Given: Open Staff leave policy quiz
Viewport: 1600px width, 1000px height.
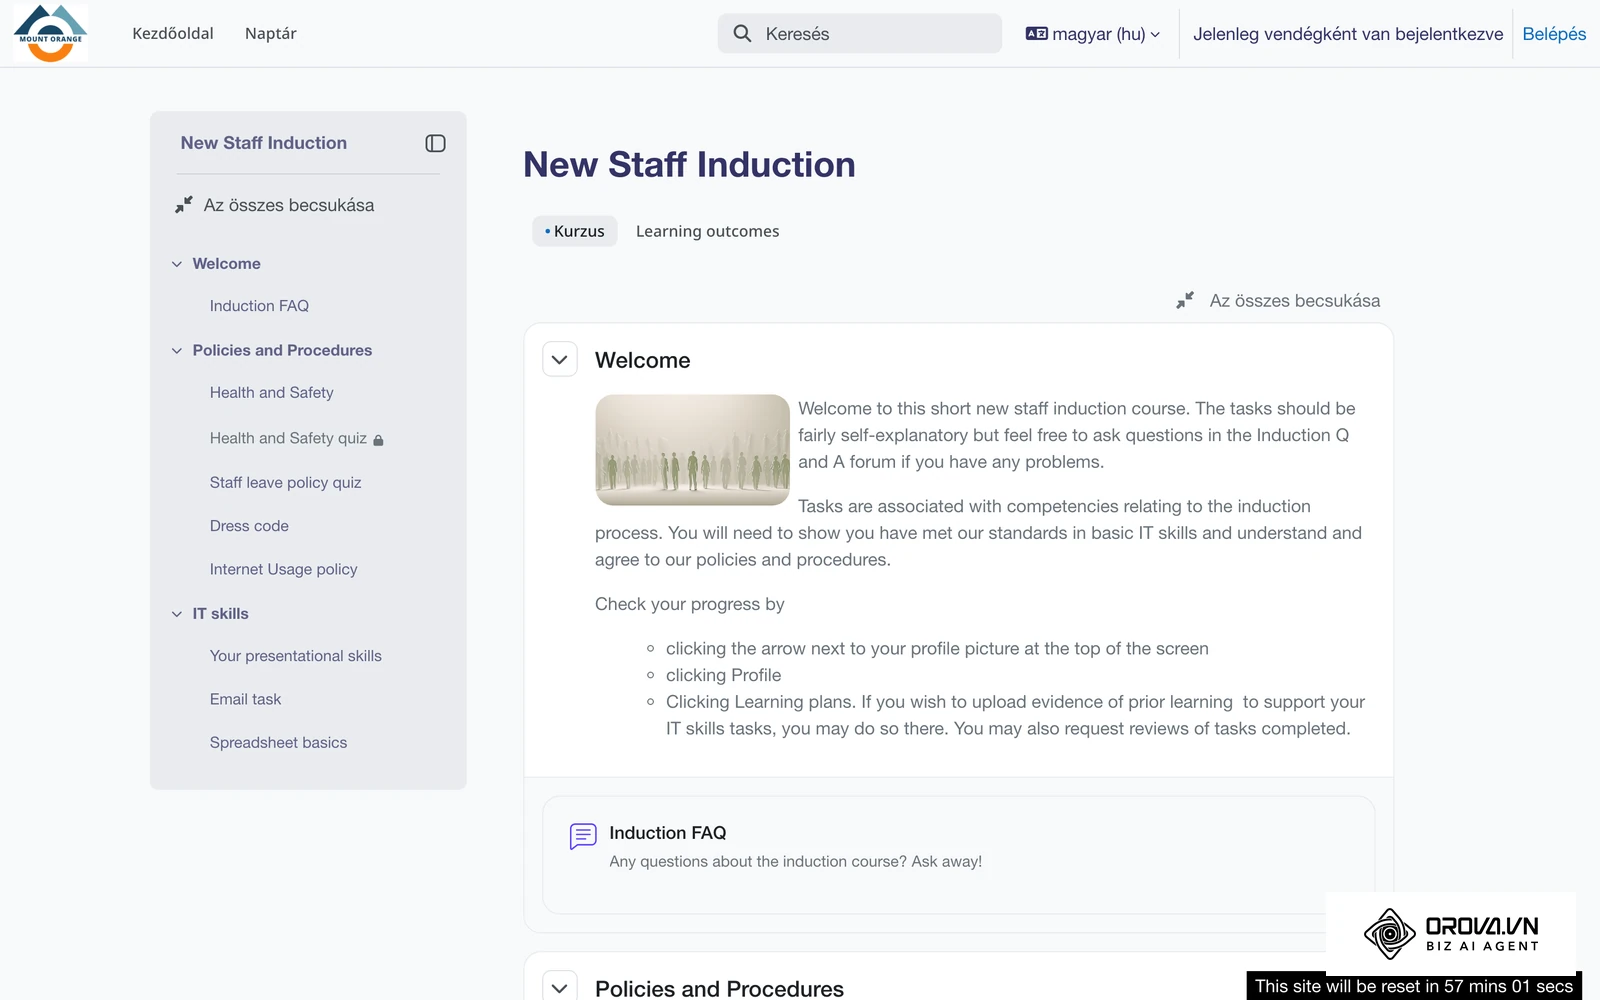Looking at the screenshot, I should [x=285, y=482].
